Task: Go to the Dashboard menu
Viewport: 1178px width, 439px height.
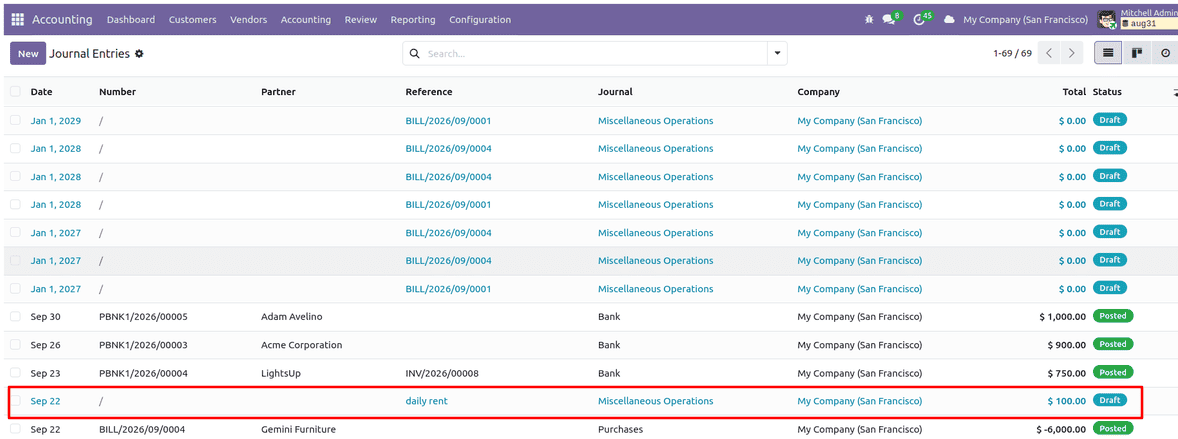Action: tap(131, 20)
